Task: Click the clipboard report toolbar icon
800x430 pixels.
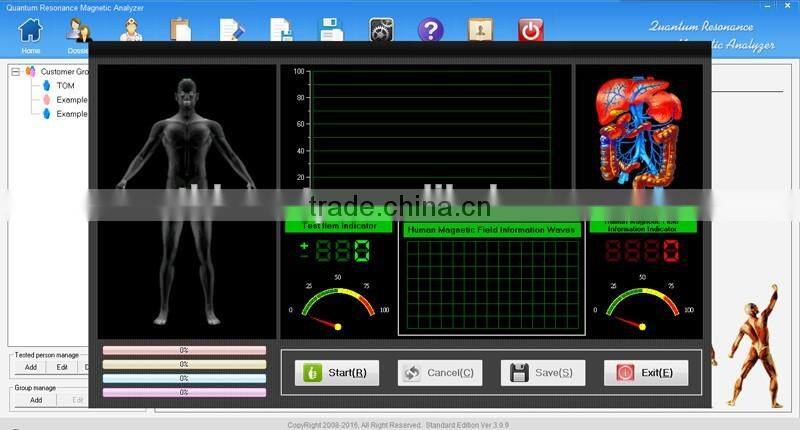Action: (181, 30)
